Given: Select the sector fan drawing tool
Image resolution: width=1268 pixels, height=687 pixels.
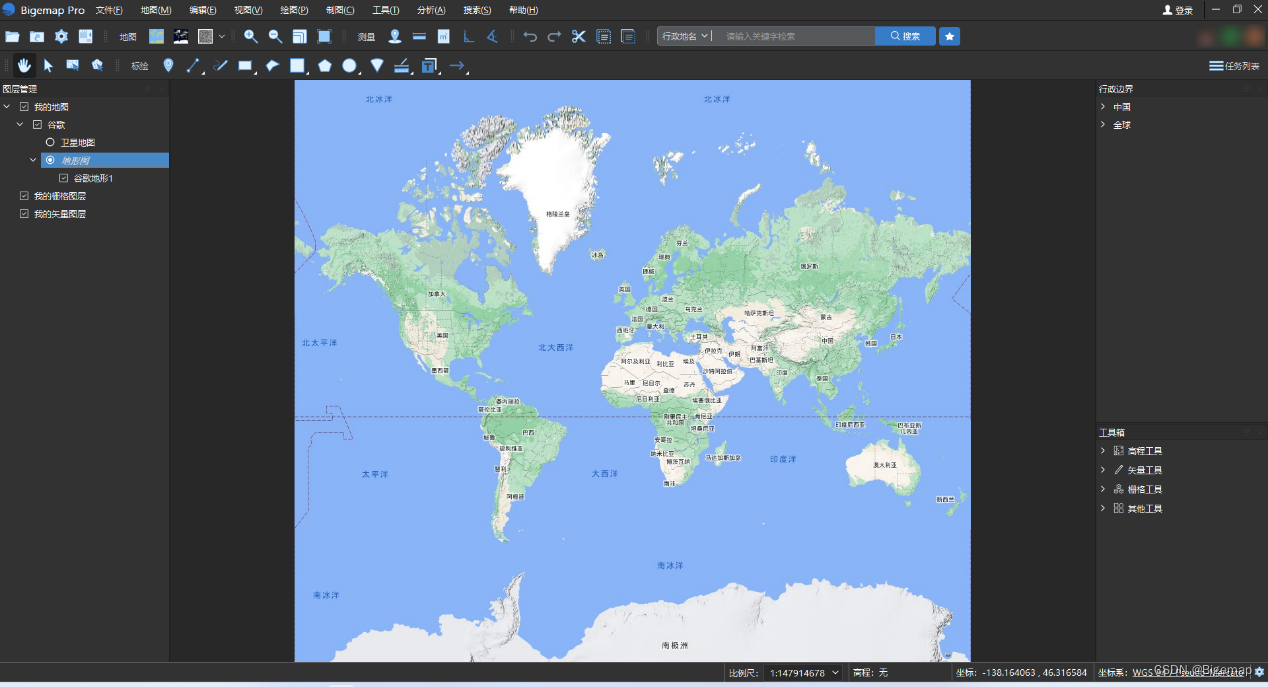Looking at the screenshot, I should (377, 66).
